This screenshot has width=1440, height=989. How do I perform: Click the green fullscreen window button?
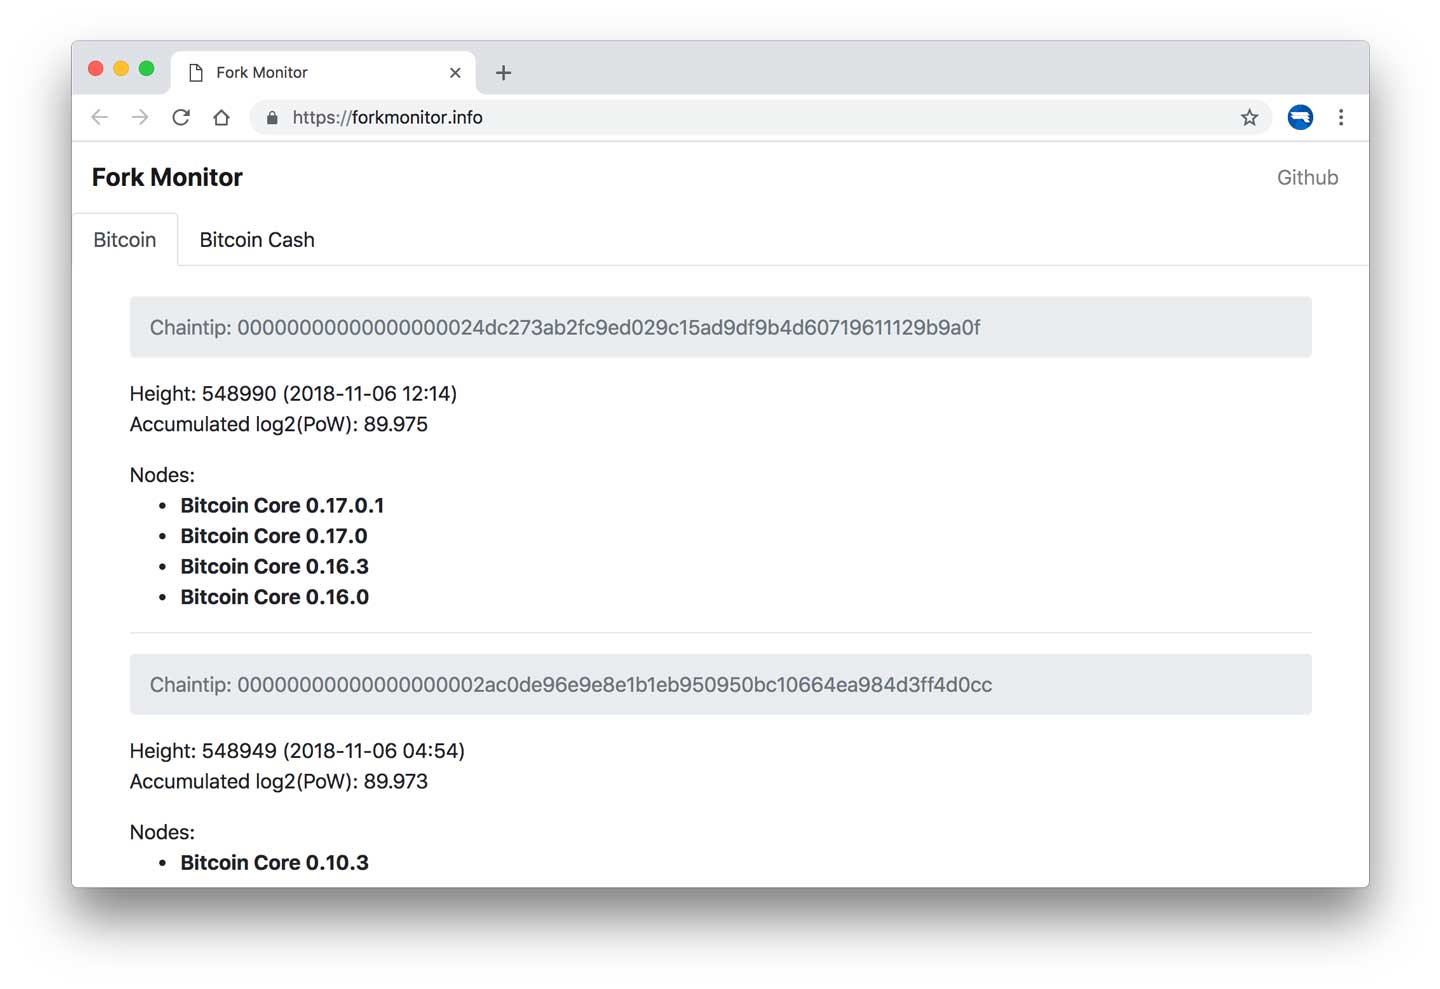[146, 69]
